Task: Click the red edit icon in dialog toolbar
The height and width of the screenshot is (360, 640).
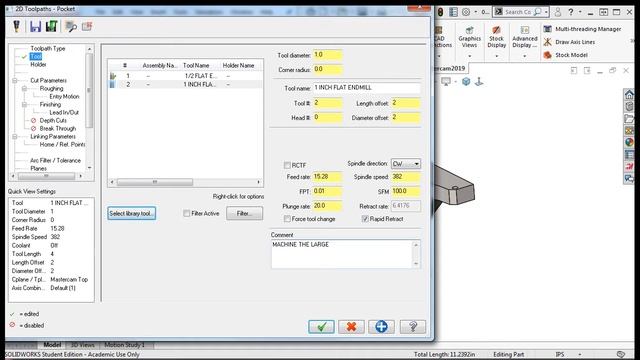Action: pyautogui.click(x=87, y=27)
